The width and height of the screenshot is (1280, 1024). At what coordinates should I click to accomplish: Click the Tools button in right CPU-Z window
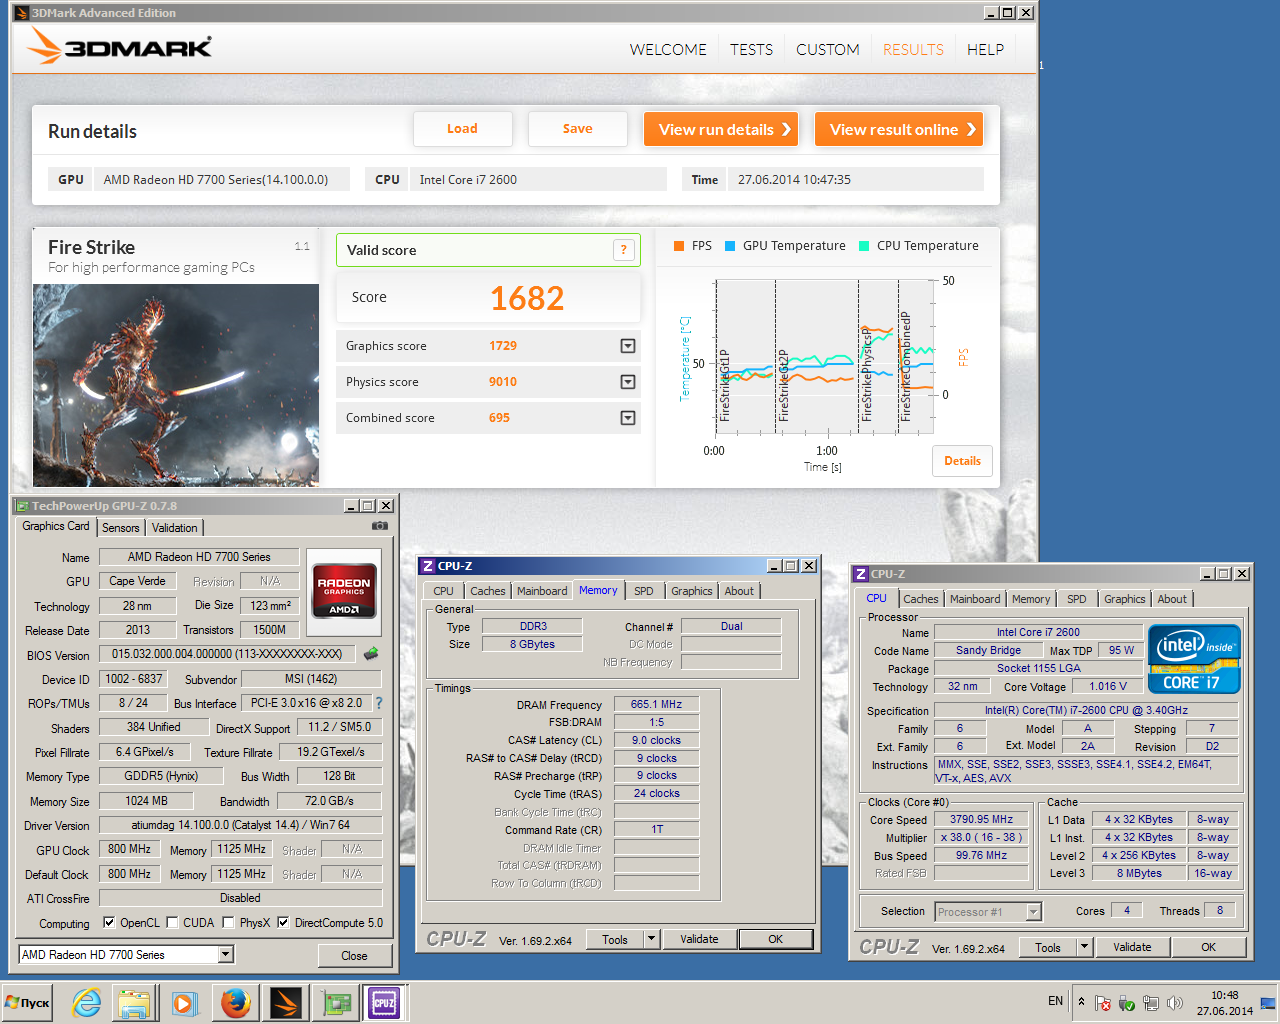1048,947
